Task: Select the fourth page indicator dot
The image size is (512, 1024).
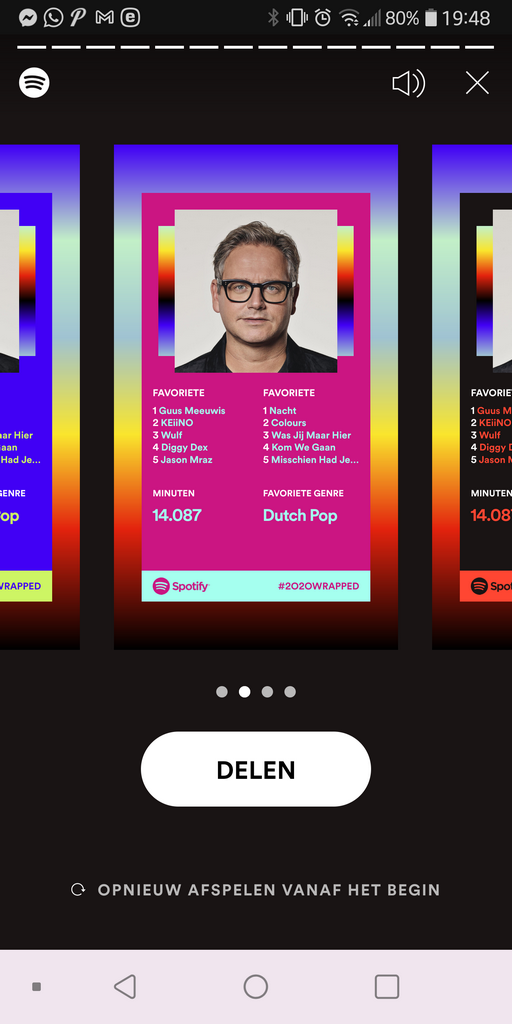Action: click(x=290, y=692)
